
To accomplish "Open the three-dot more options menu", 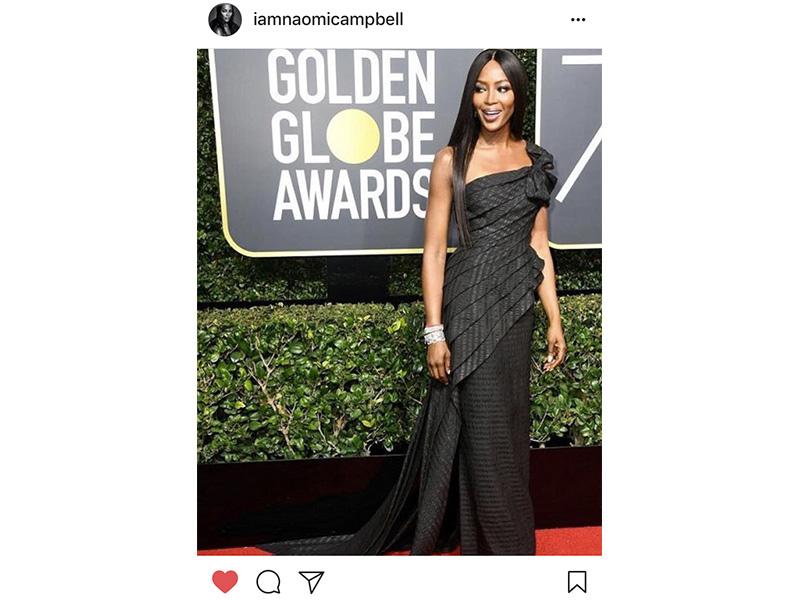I will (x=578, y=20).
